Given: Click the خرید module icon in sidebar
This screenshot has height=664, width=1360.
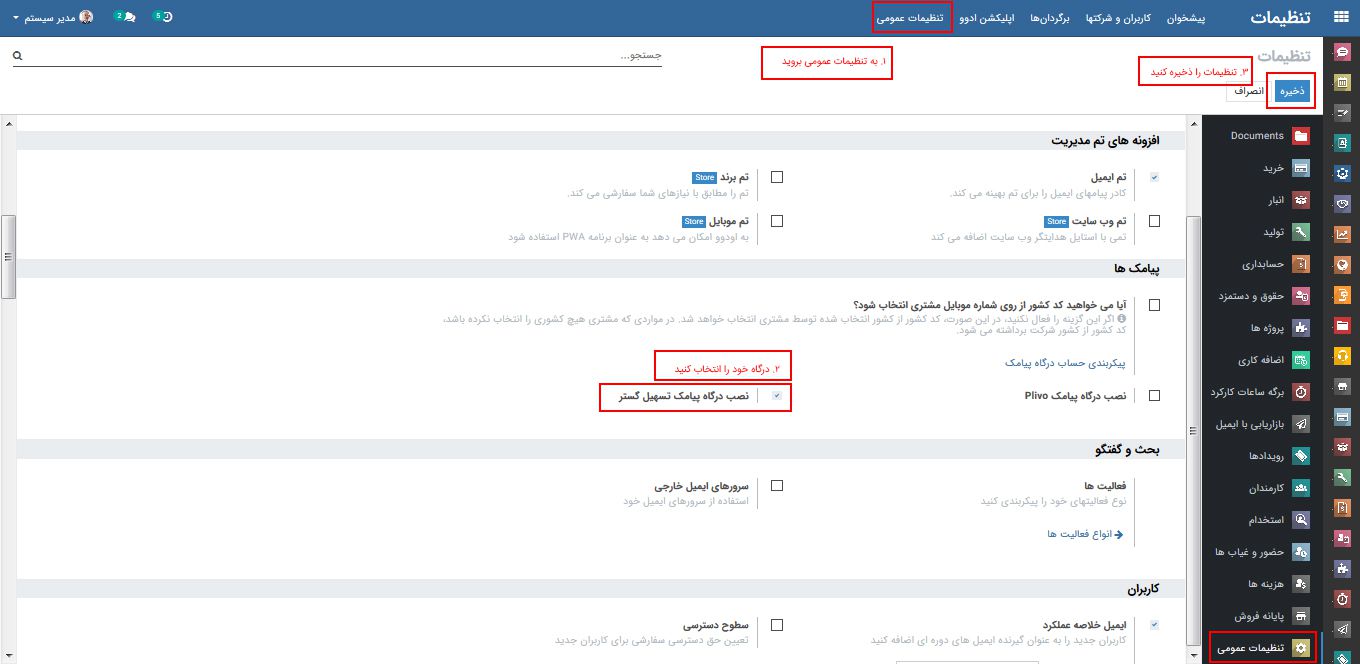Looking at the screenshot, I should (1300, 168).
